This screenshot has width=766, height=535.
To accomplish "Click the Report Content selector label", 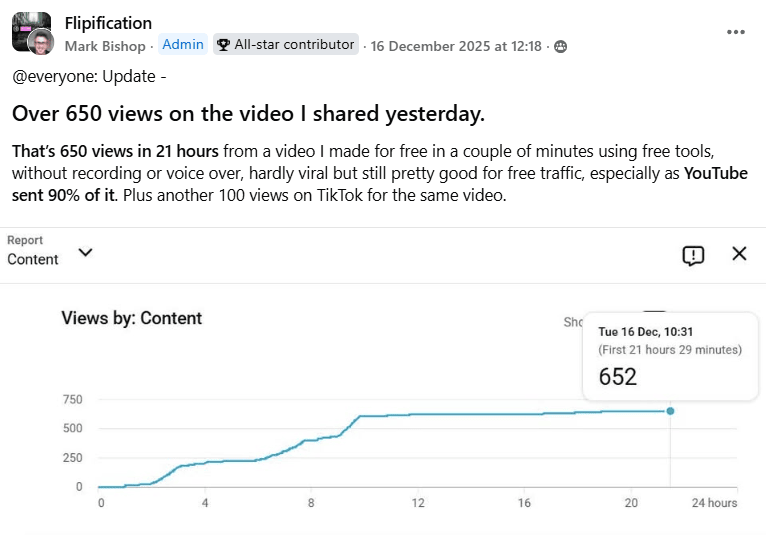I will [x=33, y=259].
